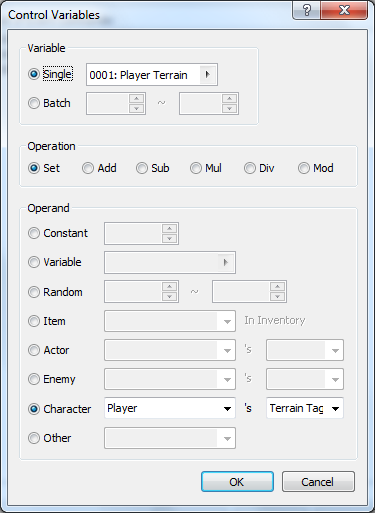Click the OK button

(x=237, y=482)
